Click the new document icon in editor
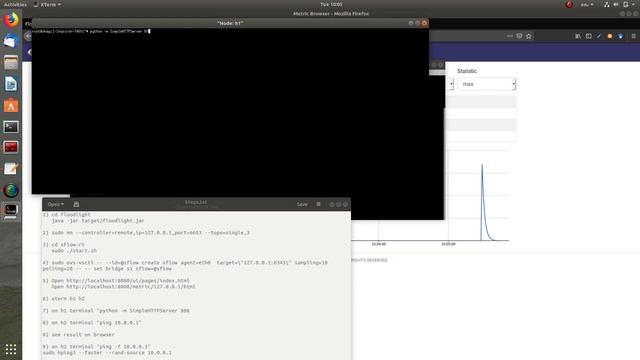Viewport: 640px width, 360px height. [x=76, y=204]
